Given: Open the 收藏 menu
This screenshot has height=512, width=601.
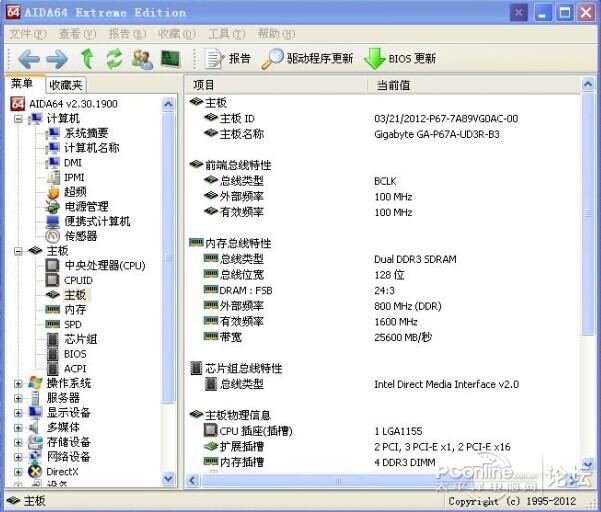Looking at the screenshot, I should 177,34.
